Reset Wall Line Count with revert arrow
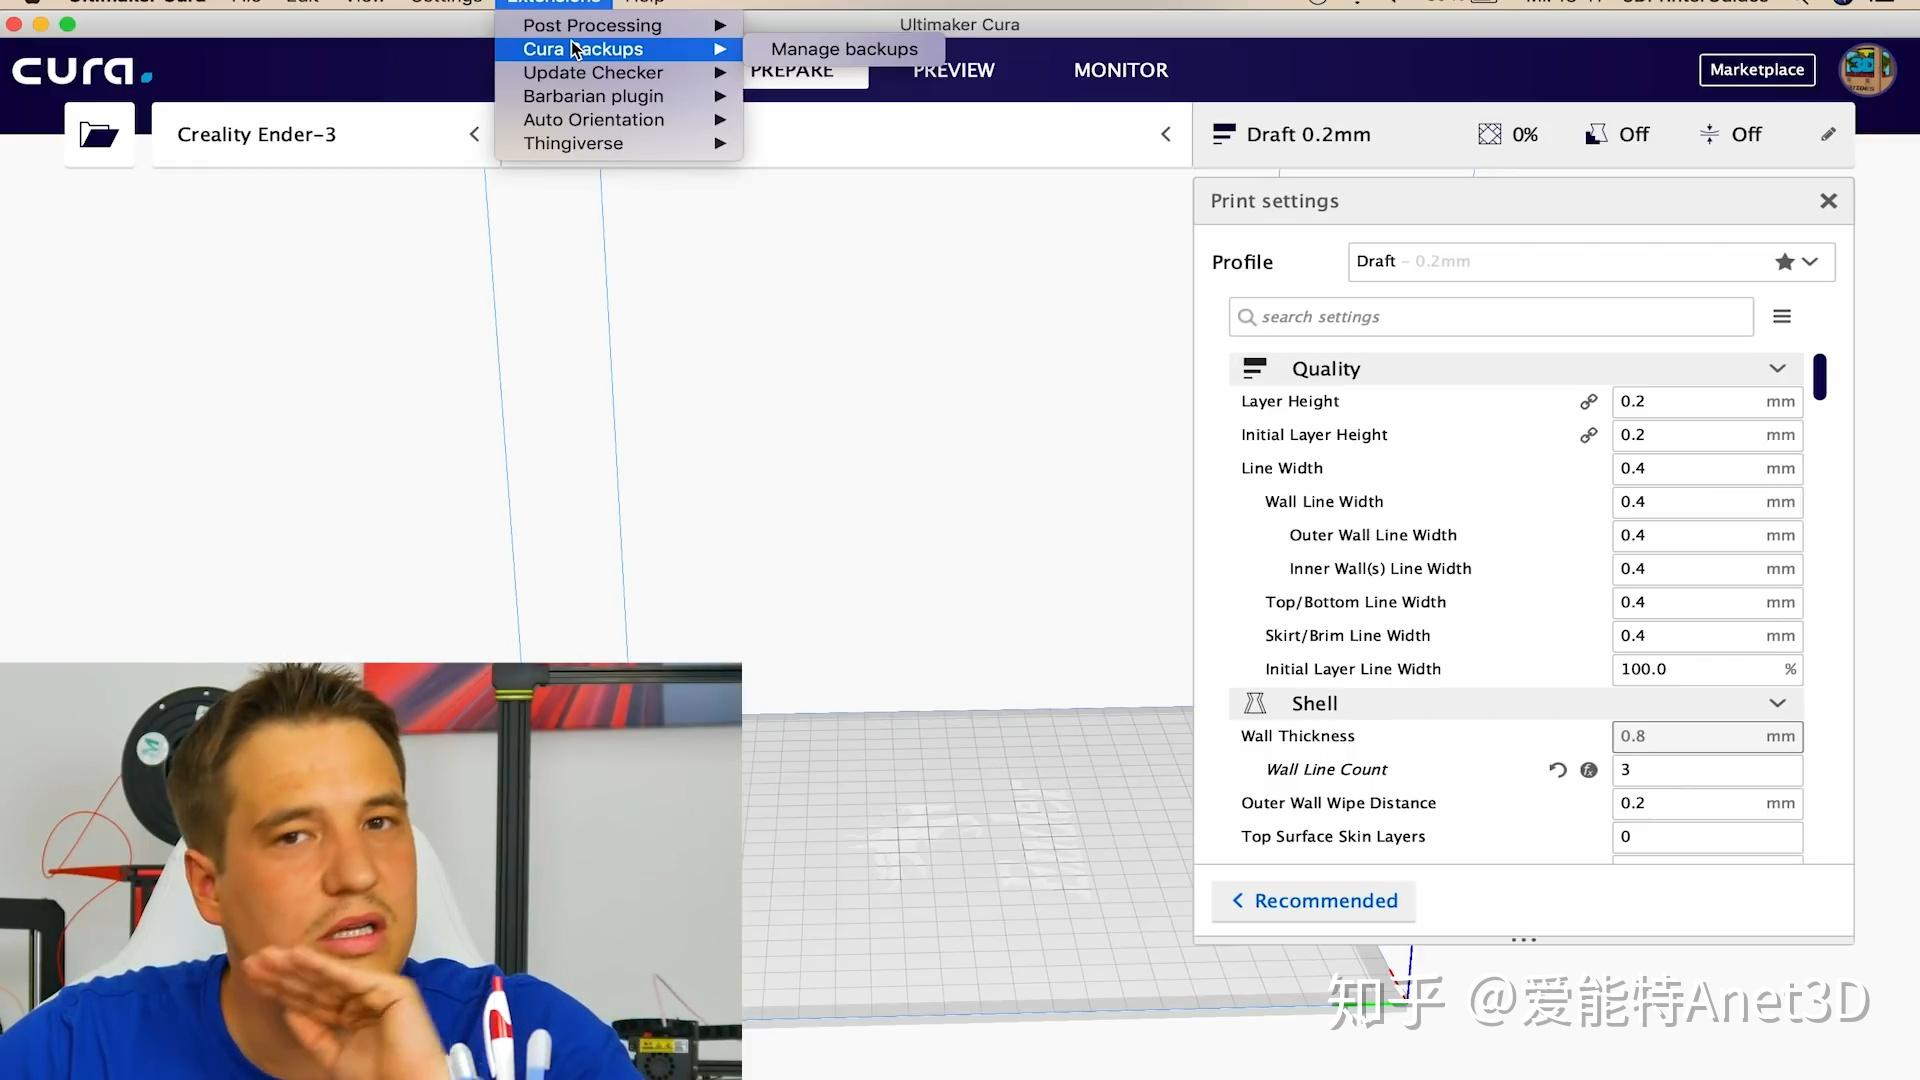1920x1080 pixels. [x=1557, y=770]
